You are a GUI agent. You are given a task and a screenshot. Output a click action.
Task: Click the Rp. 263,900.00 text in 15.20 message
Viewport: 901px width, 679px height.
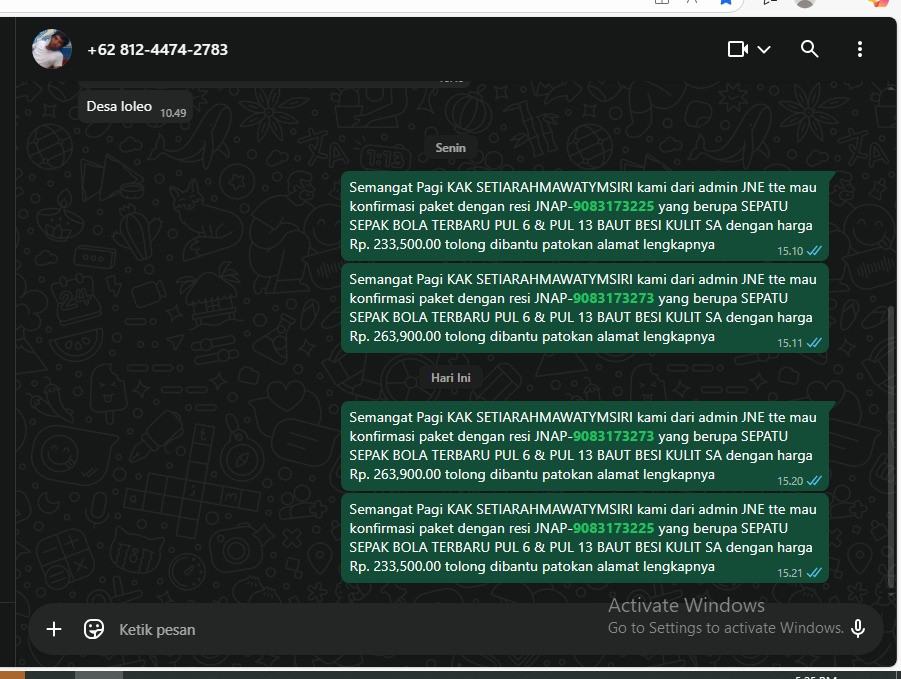tap(395, 474)
